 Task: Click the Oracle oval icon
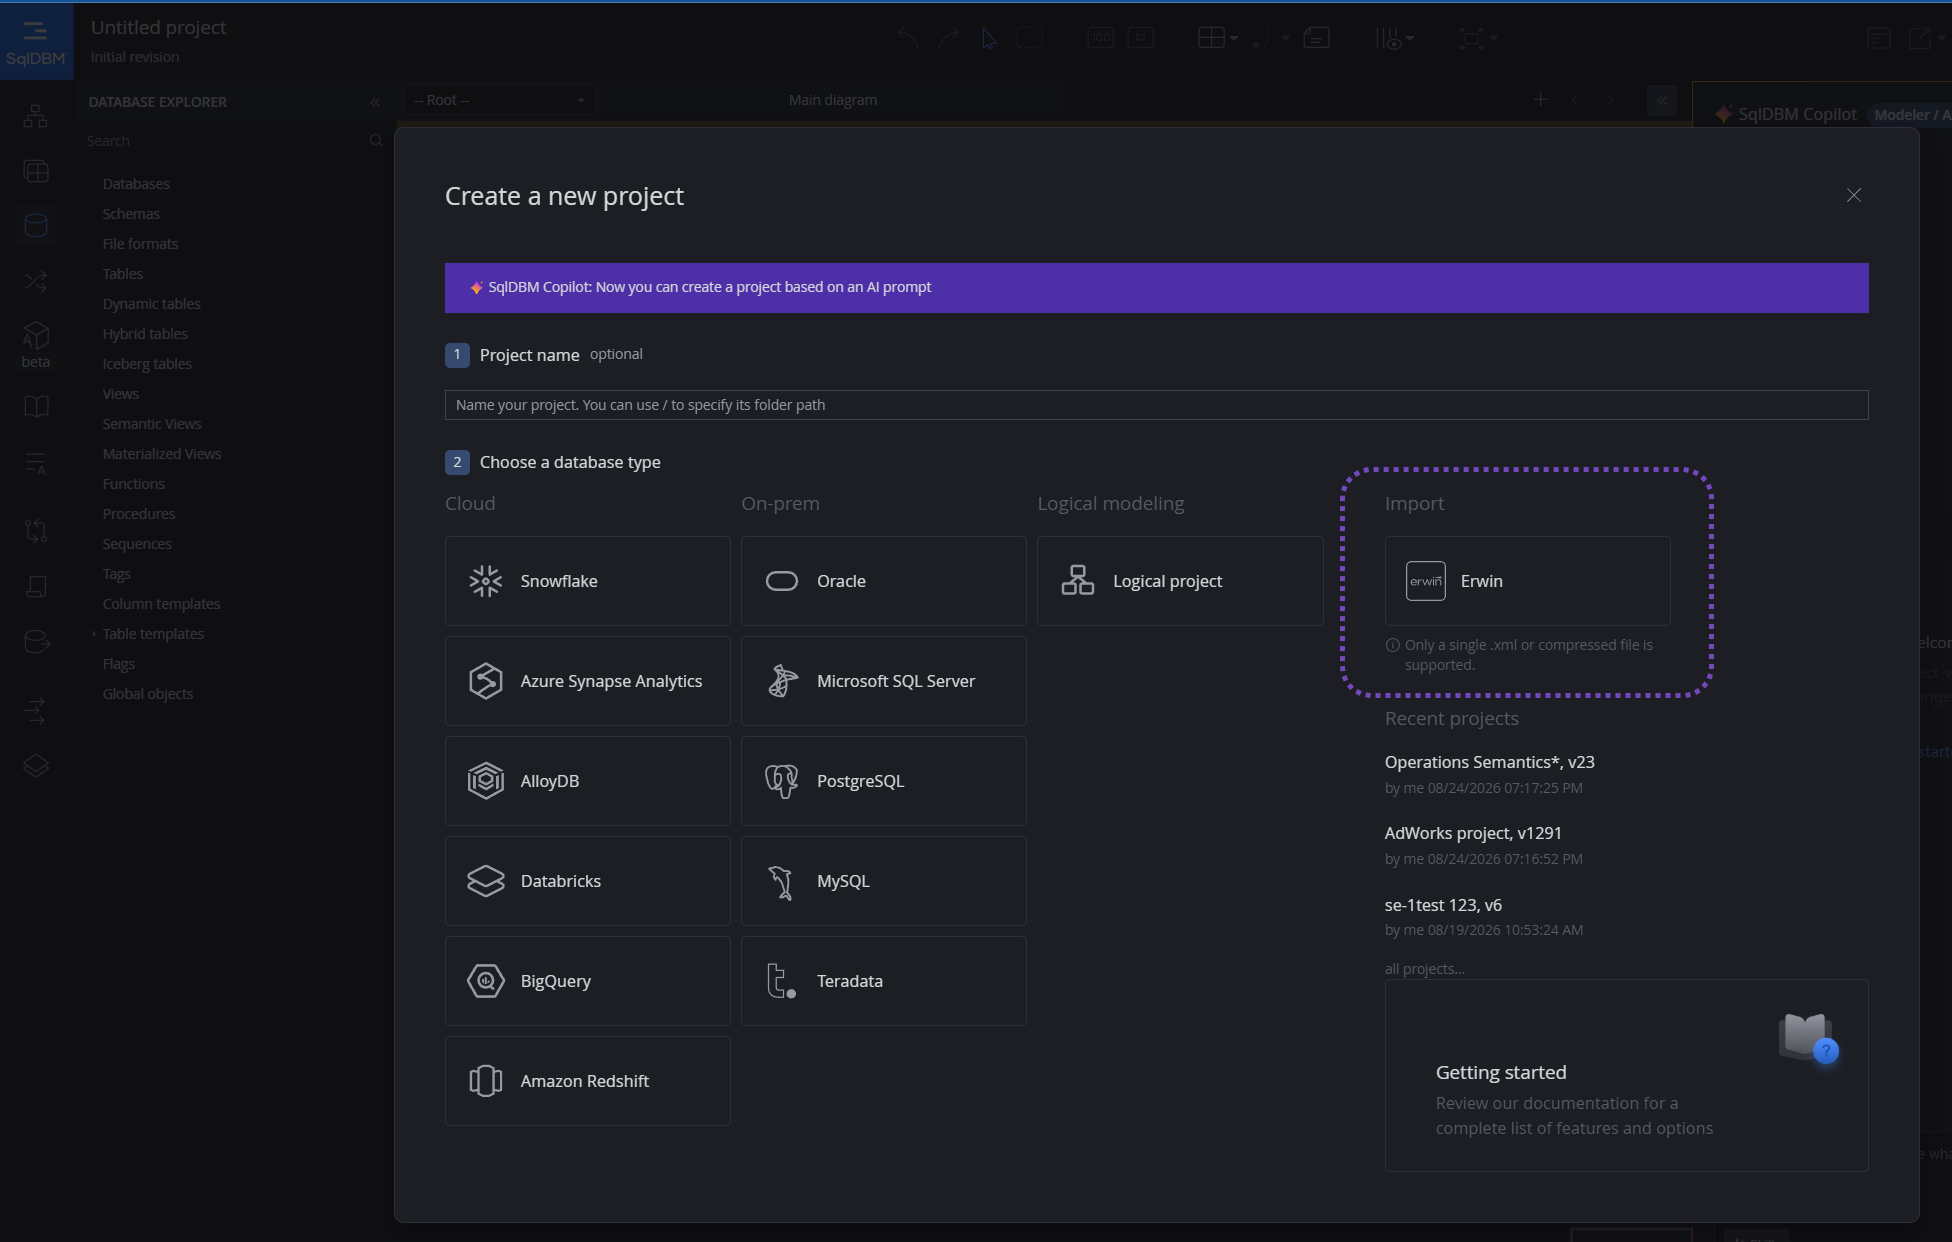point(782,581)
